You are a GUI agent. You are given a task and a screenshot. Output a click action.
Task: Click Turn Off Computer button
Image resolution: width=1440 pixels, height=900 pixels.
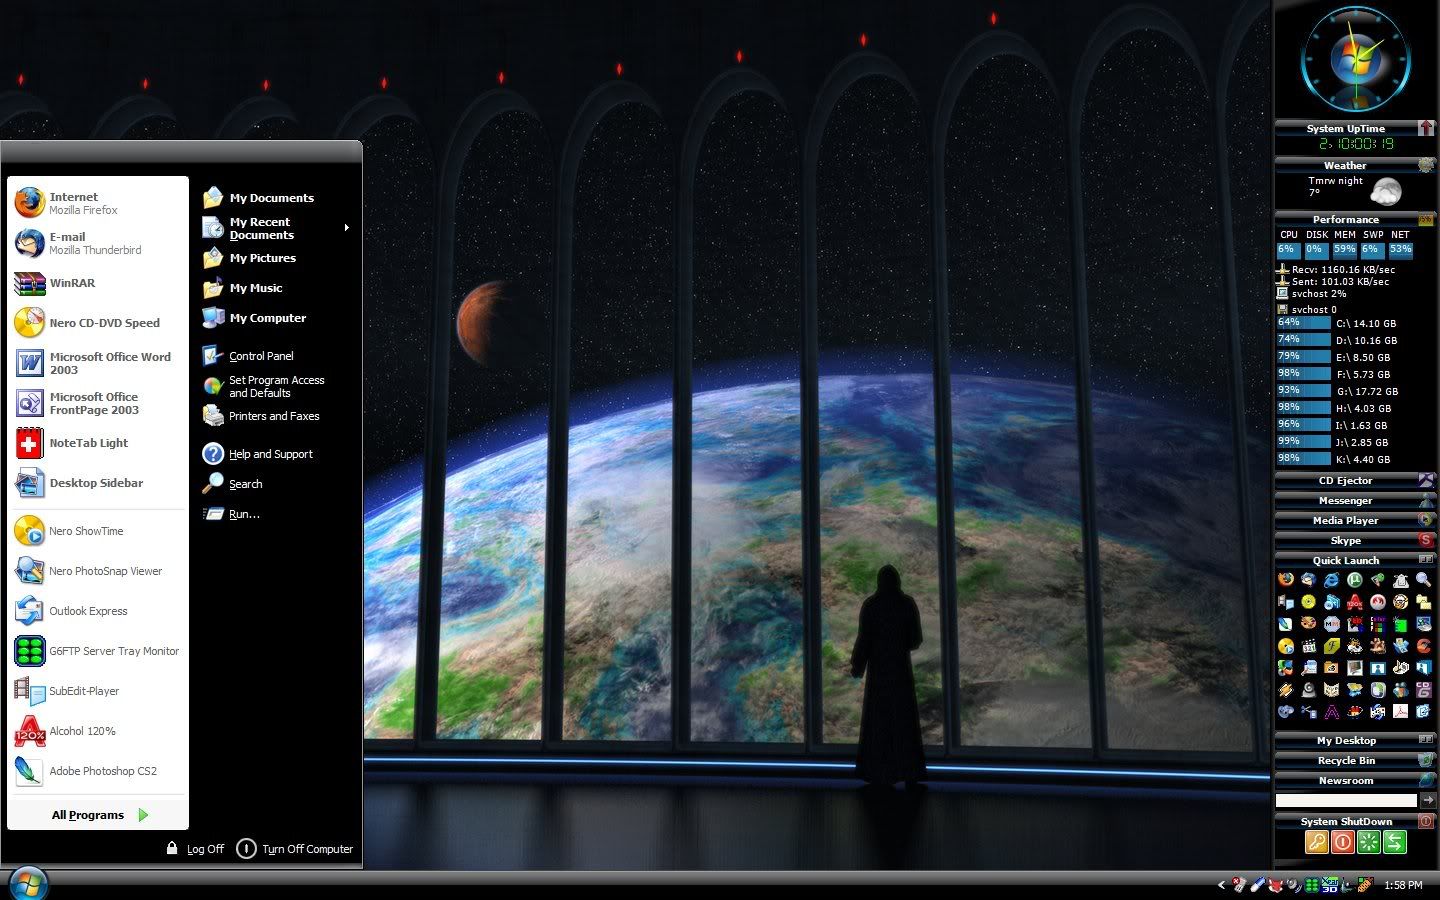(295, 849)
